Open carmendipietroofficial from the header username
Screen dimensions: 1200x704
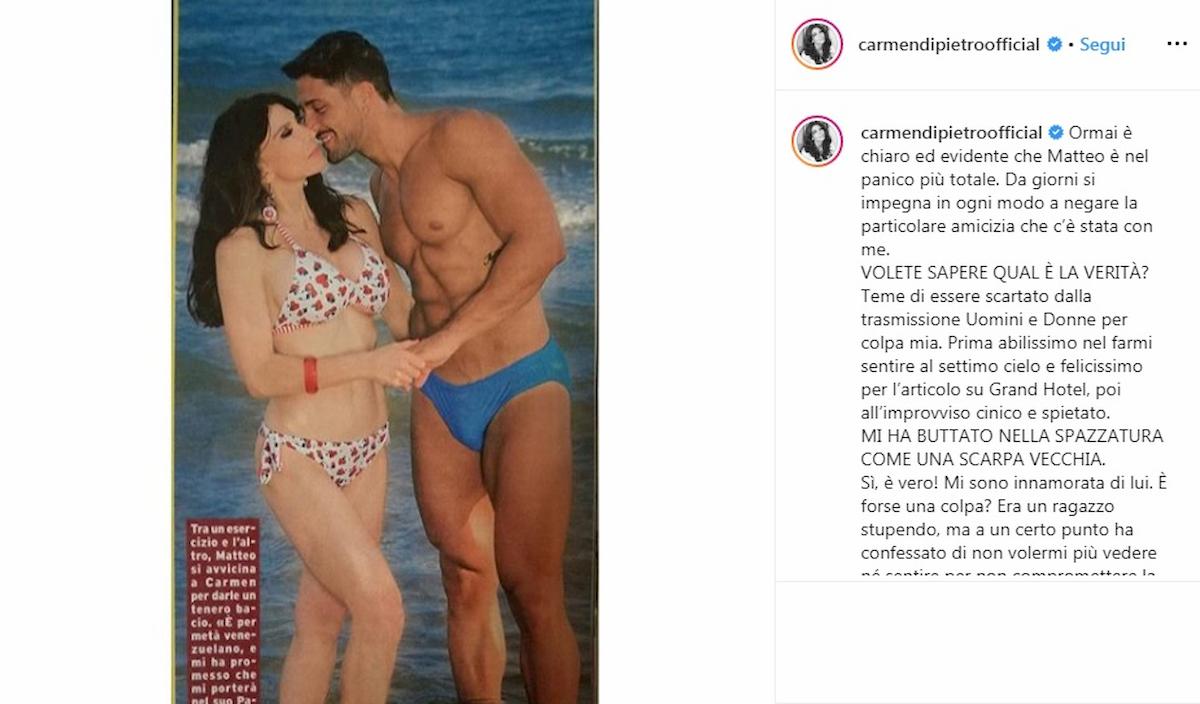pyautogui.click(x=950, y=45)
